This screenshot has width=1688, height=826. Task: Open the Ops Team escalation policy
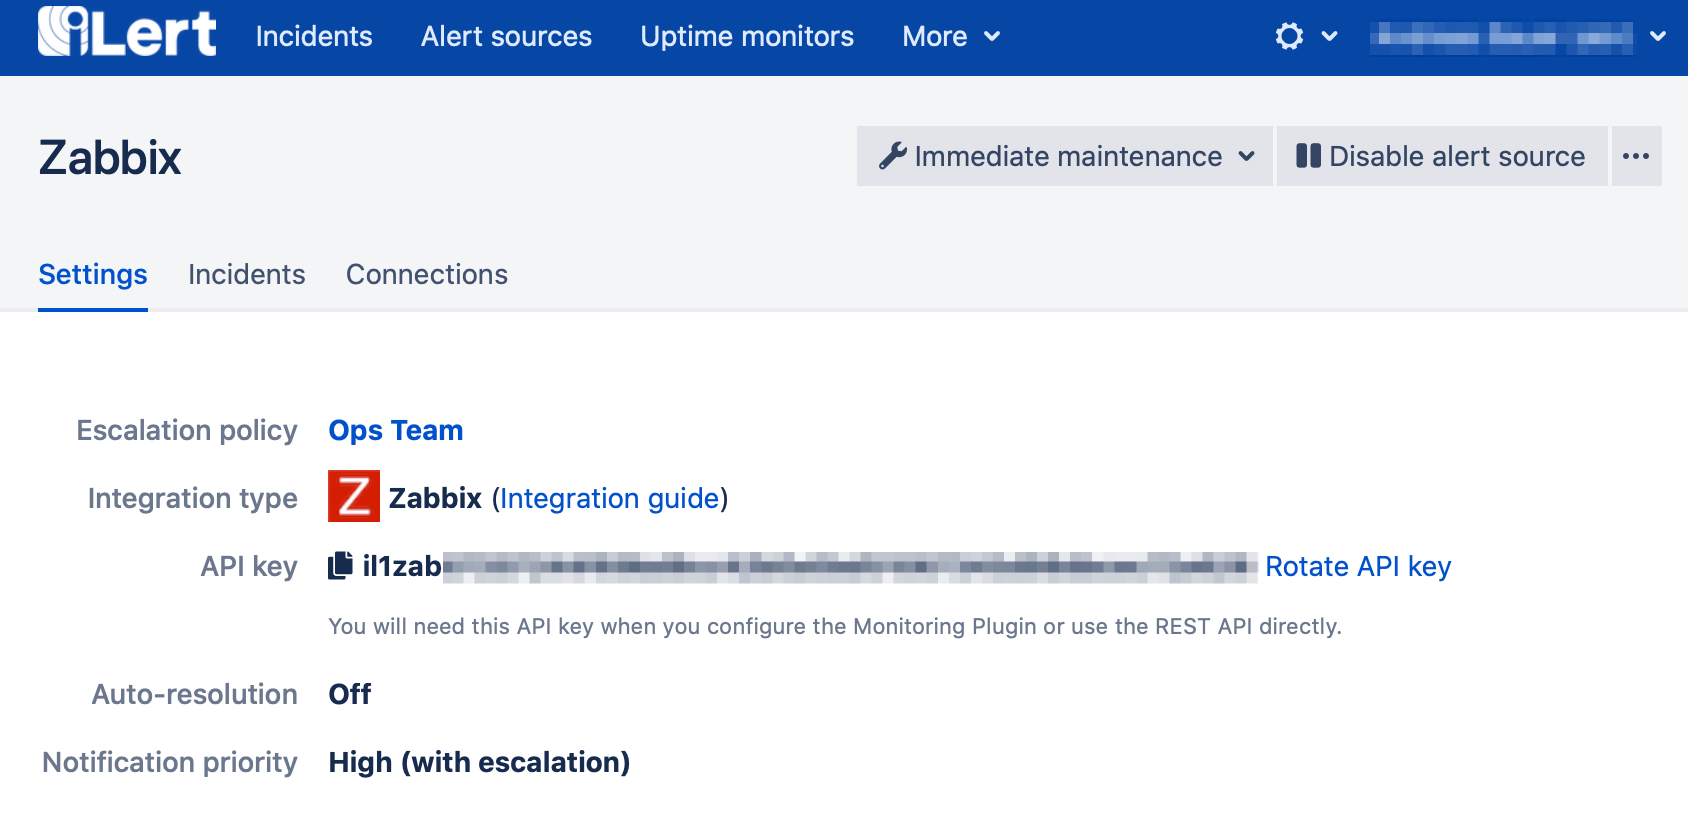tap(396, 430)
